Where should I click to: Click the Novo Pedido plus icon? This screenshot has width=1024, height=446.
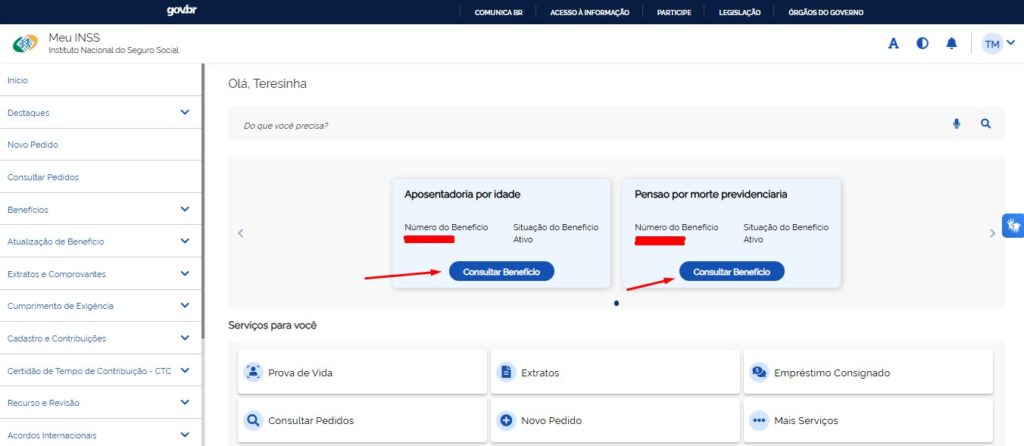[x=505, y=421]
